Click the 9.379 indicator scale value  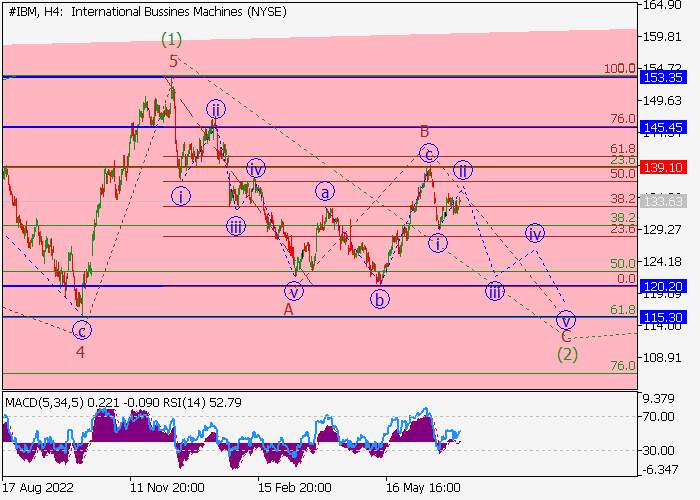click(658, 399)
